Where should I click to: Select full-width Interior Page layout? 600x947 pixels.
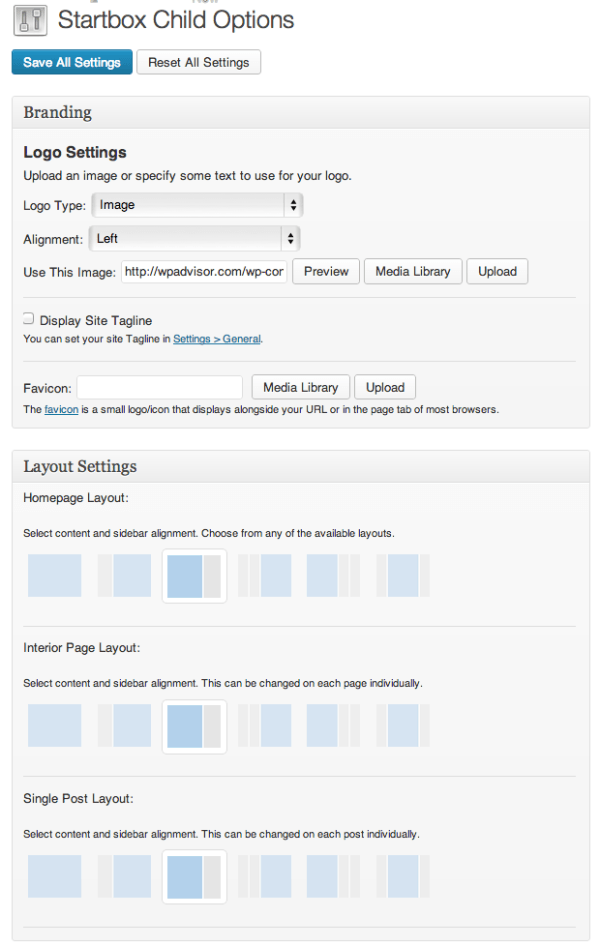point(54,726)
